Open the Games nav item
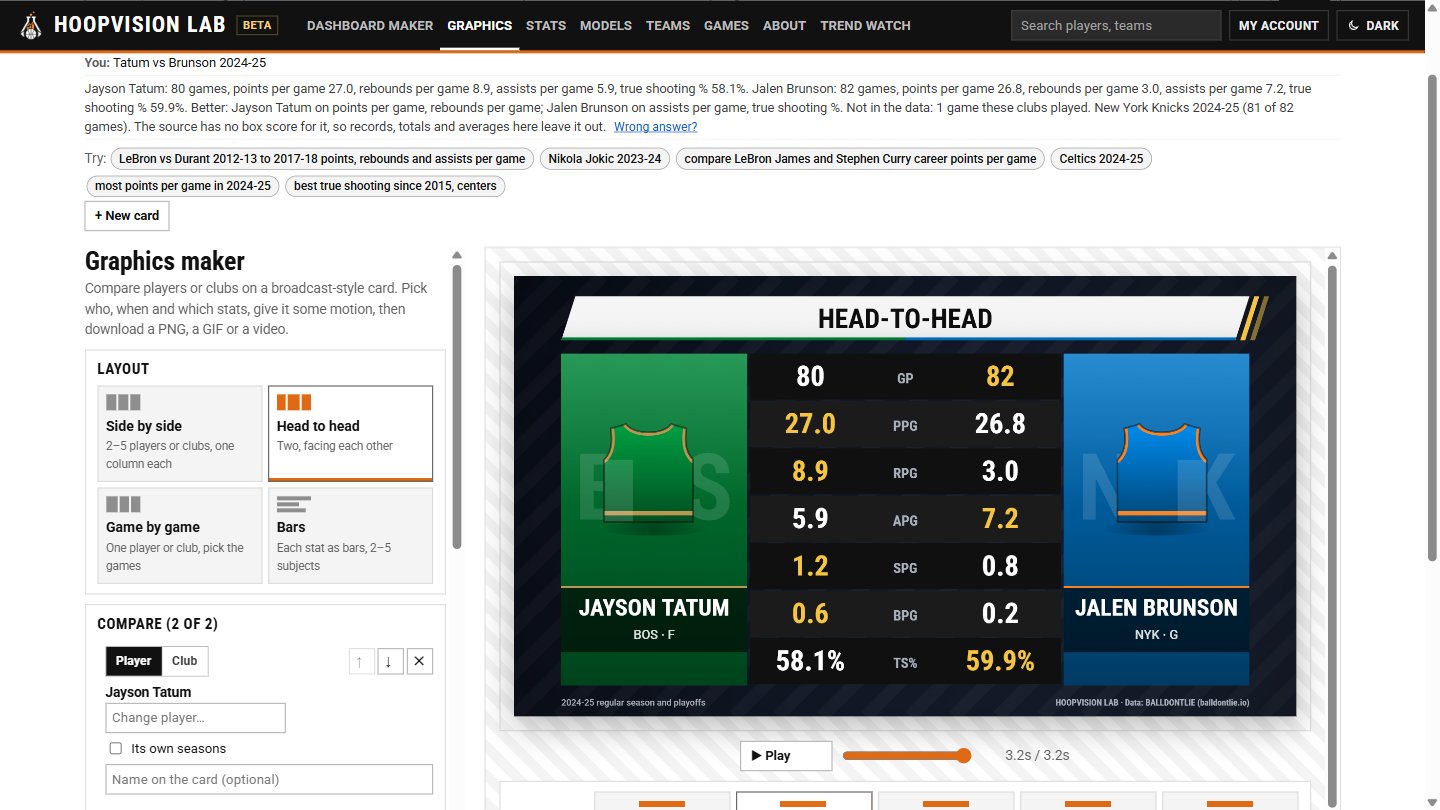Image resolution: width=1440 pixels, height=810 pixels. pyautogui.click(x=726, y=25)
